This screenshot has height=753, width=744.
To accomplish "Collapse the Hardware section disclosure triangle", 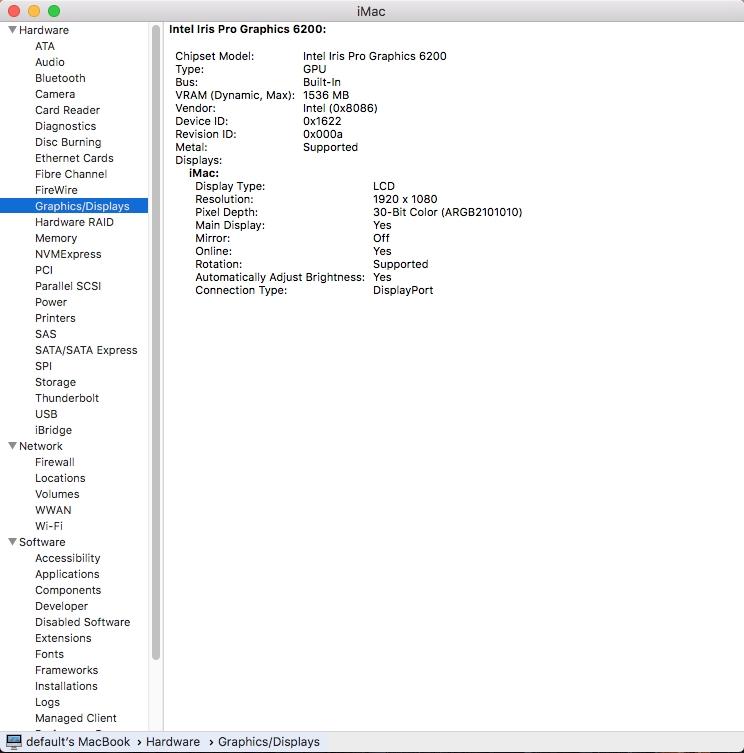I will point(12,30).
